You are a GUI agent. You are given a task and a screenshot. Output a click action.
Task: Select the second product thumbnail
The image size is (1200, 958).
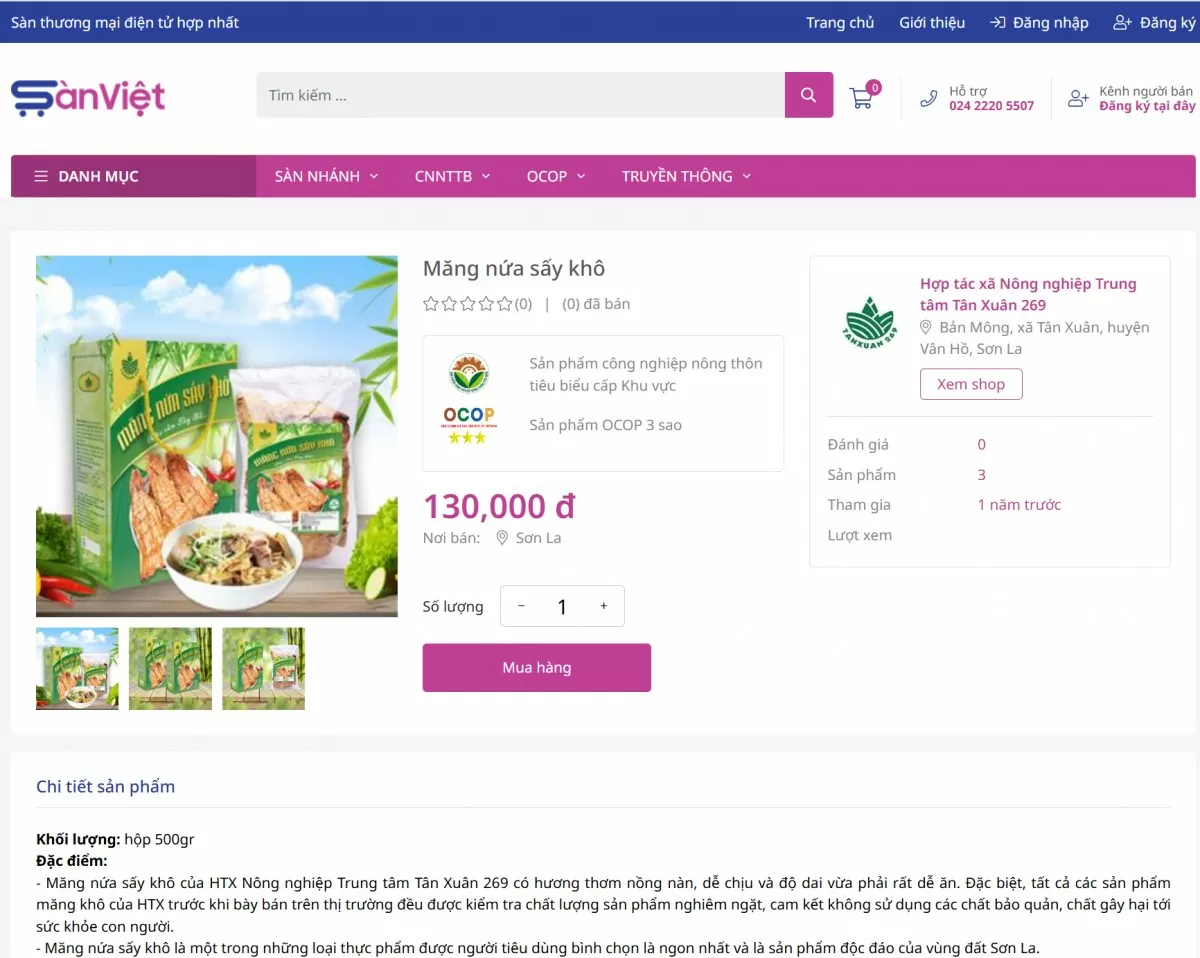[170, 669]
